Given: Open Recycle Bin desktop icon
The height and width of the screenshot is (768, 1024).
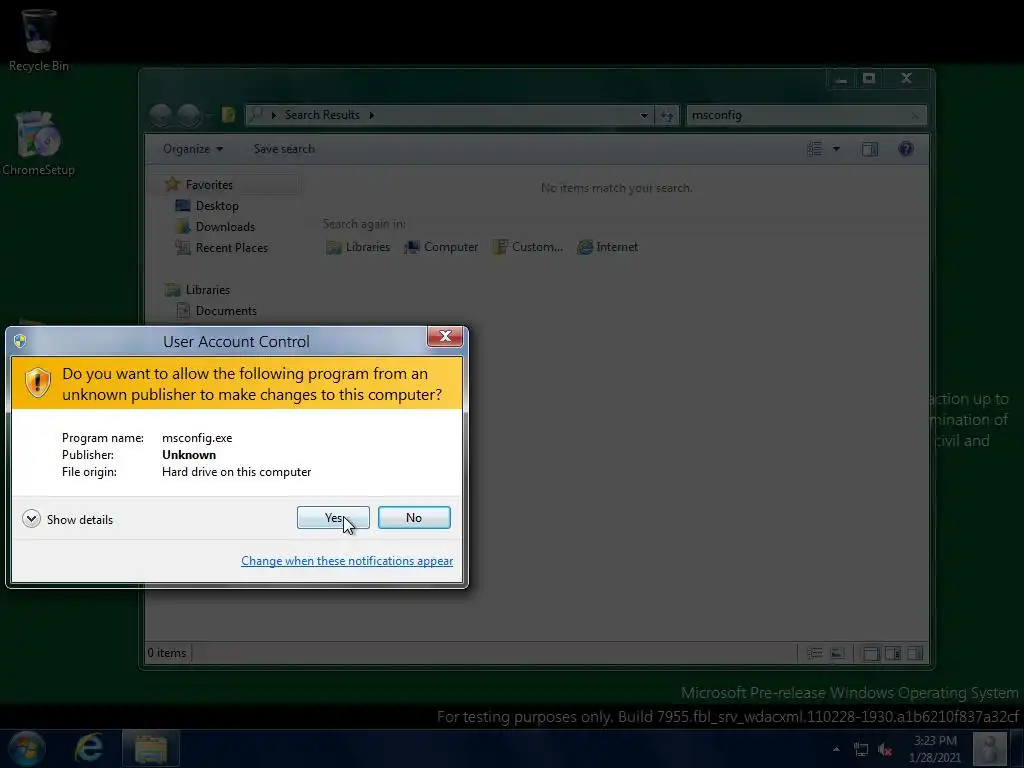Looking at the screenshot, I should [x=39, y=40].
